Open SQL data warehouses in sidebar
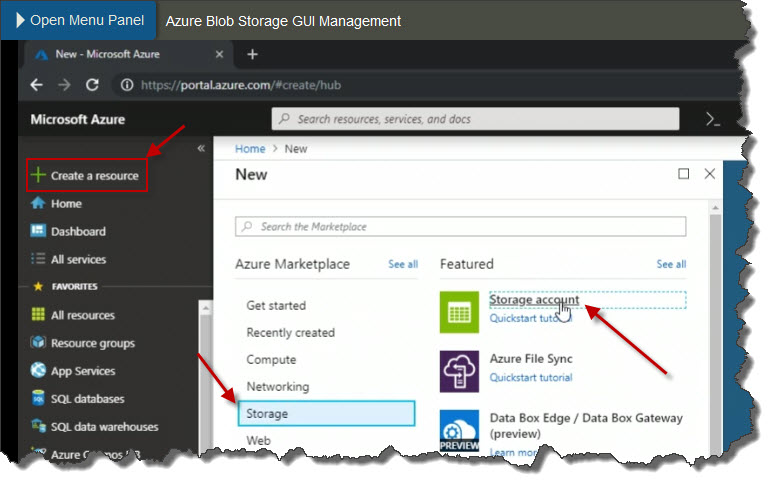This screenshot has width=777, height=489. (x=104, y=427)
